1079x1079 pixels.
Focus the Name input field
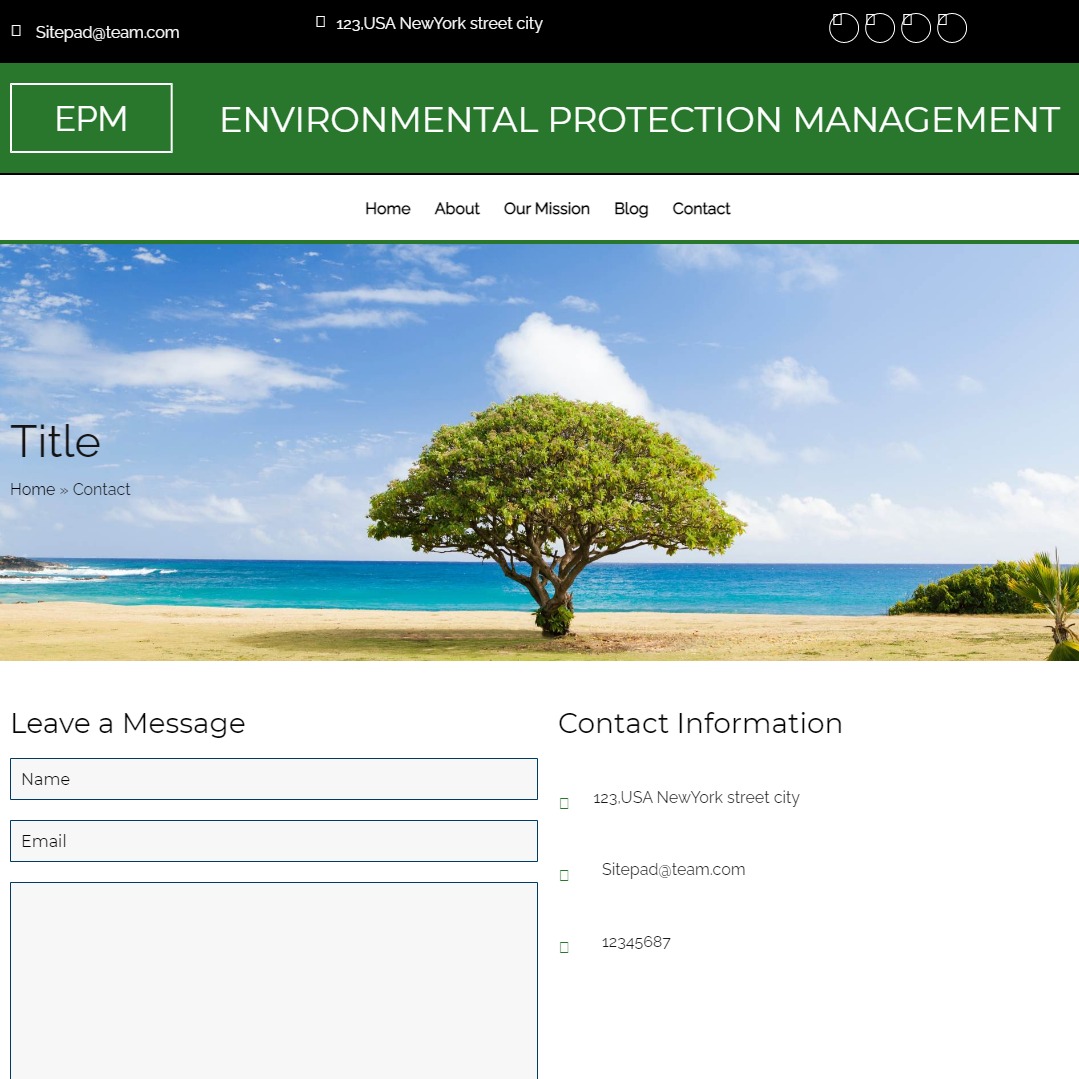point(274,779)
